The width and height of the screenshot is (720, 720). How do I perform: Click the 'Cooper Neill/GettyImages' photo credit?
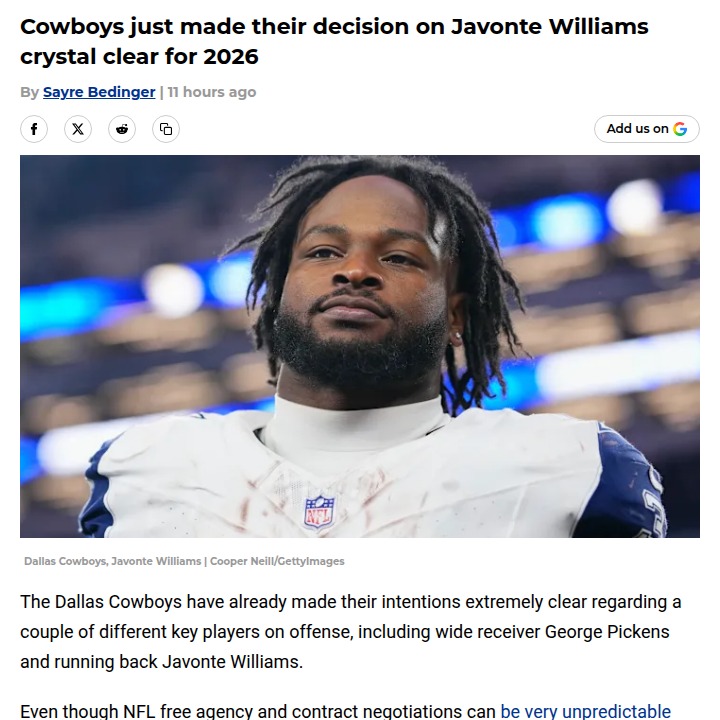point(277,561)
